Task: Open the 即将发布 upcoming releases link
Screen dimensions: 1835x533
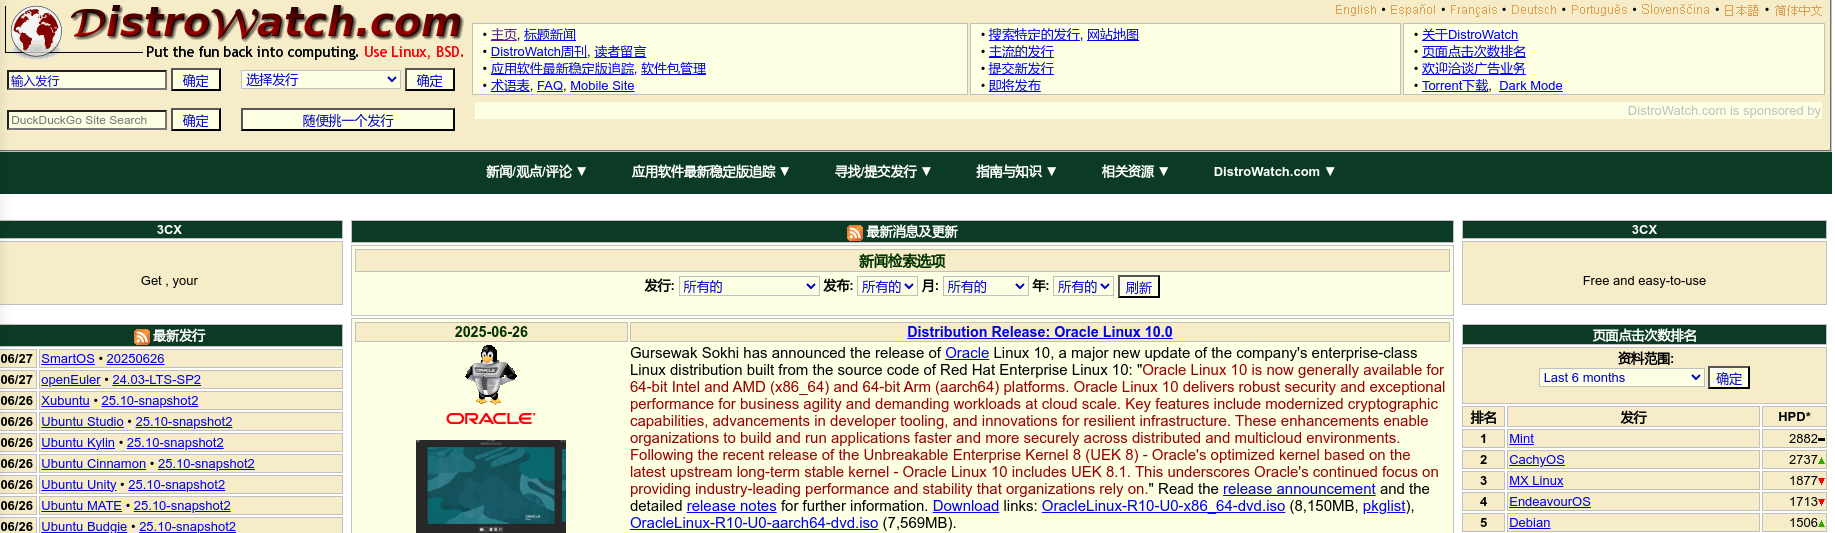Action: tap(1015, 86)
